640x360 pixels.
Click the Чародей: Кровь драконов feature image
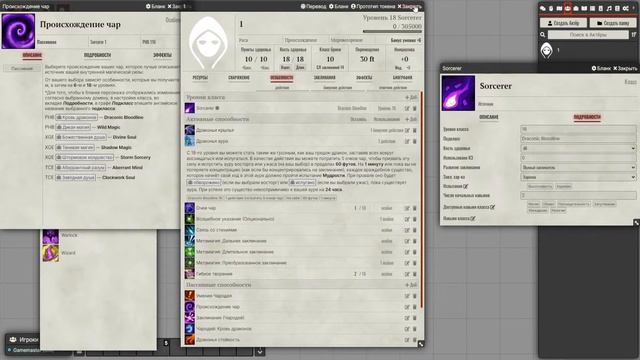click(190, 329)
